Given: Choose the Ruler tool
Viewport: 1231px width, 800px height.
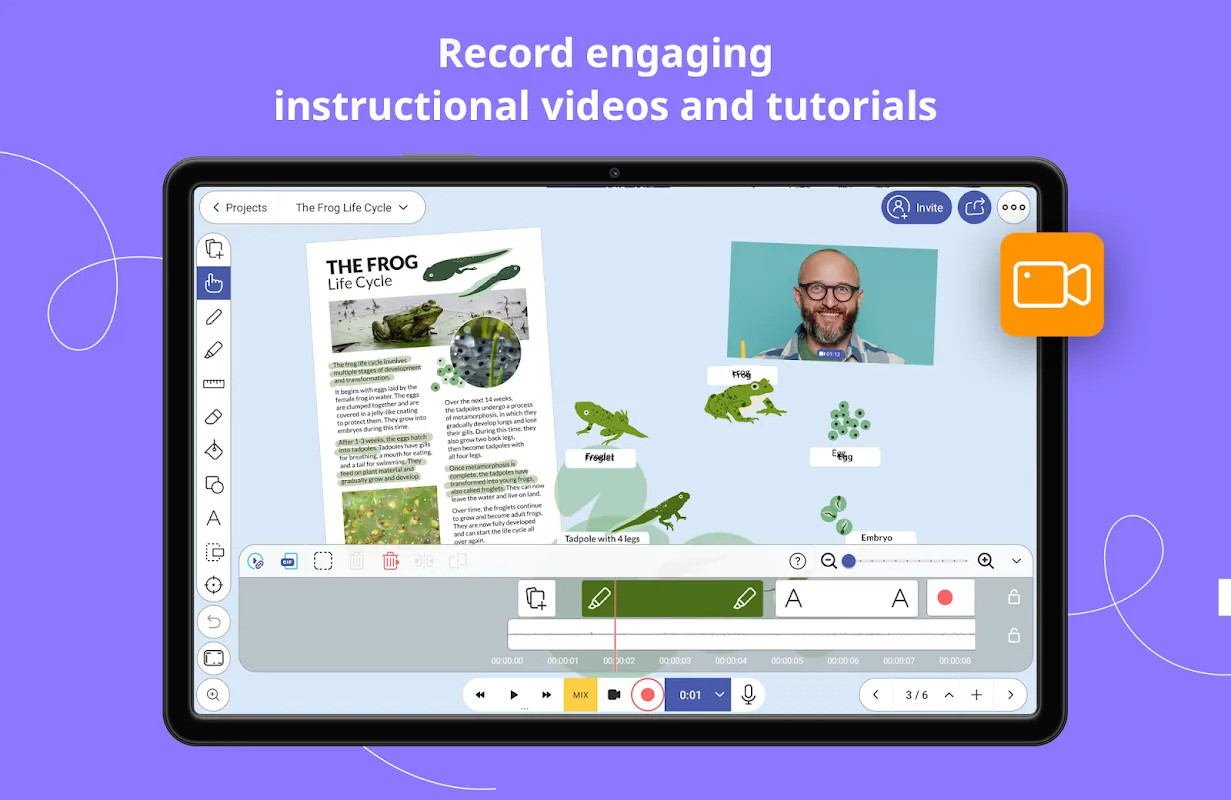Looking at the screenshot, I should [x=213, y=384].
